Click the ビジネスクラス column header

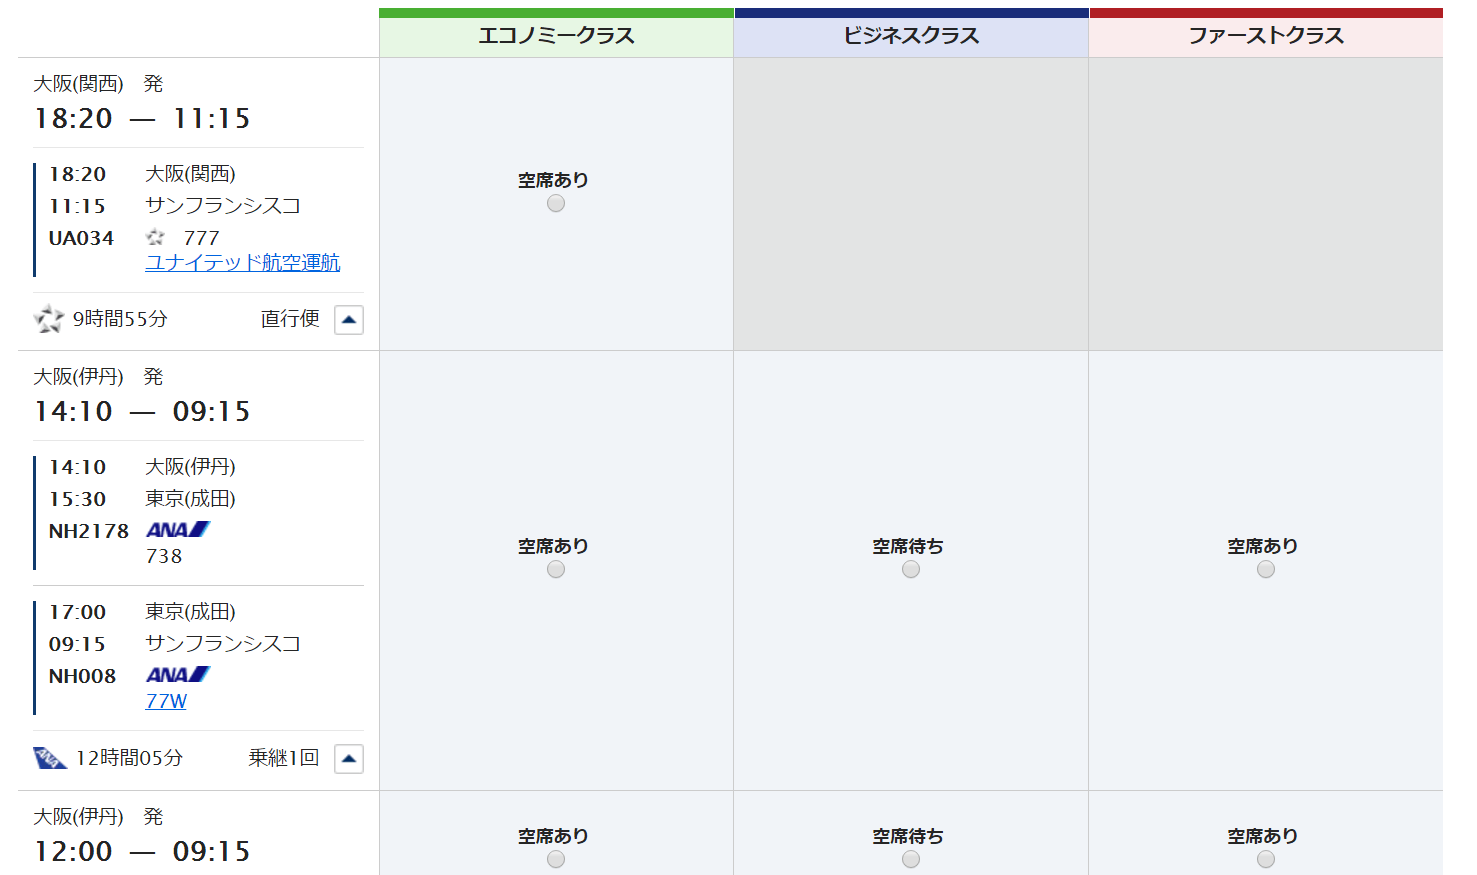[x=910, y=36]
